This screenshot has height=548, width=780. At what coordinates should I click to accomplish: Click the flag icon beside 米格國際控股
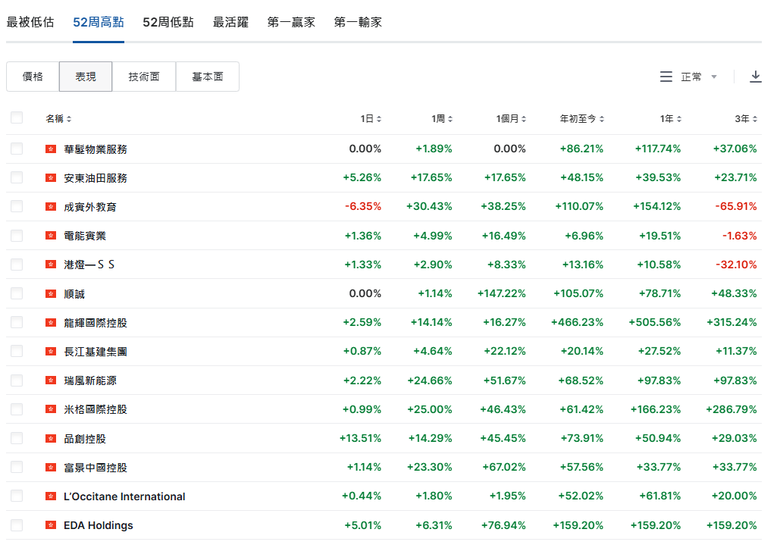[51, 409]
